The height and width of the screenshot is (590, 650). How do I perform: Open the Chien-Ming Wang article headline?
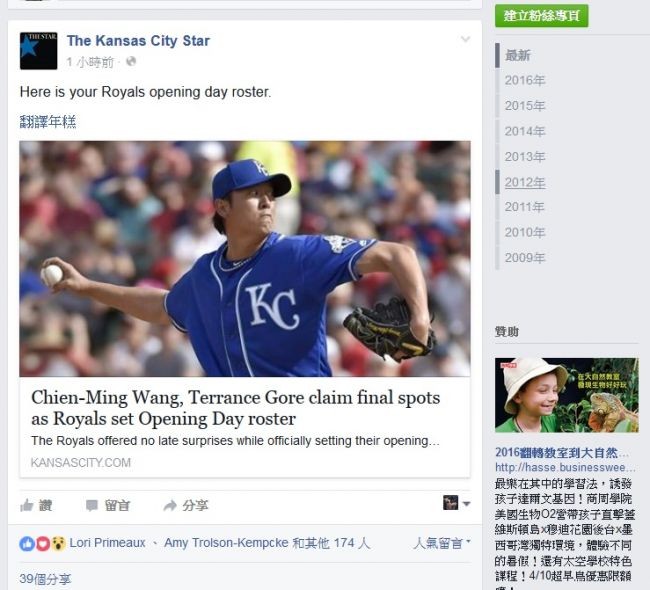tap(235, 408)
